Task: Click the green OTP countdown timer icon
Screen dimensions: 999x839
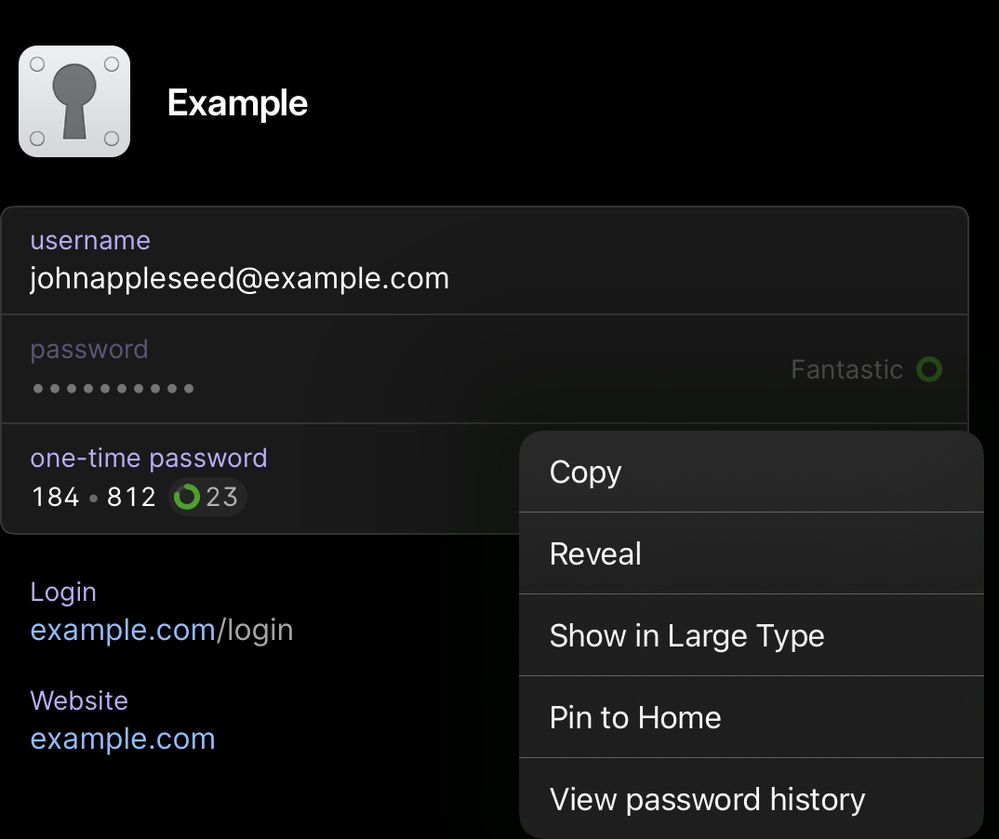Action: tap(187, 497)
